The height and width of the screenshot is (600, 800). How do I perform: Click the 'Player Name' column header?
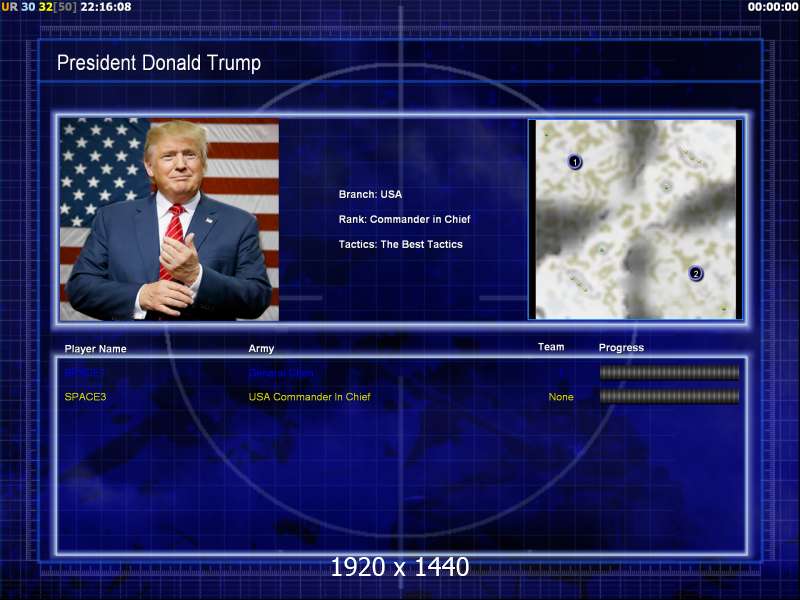click(x=95, y=349)
